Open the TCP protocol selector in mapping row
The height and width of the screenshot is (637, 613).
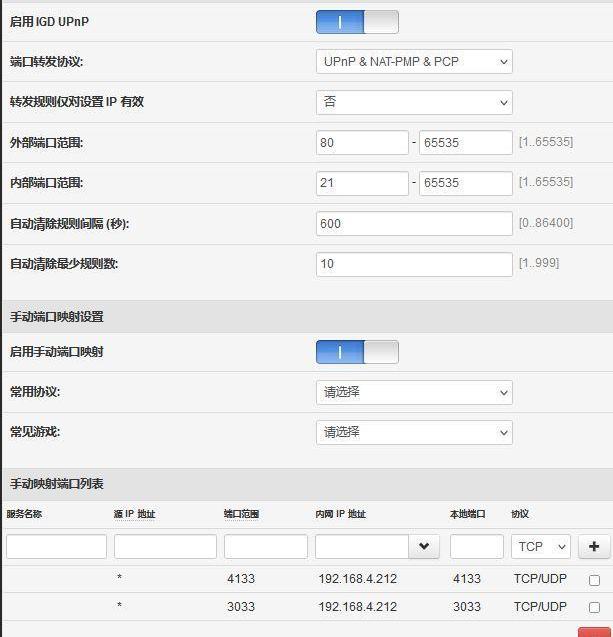pos(541,546)
